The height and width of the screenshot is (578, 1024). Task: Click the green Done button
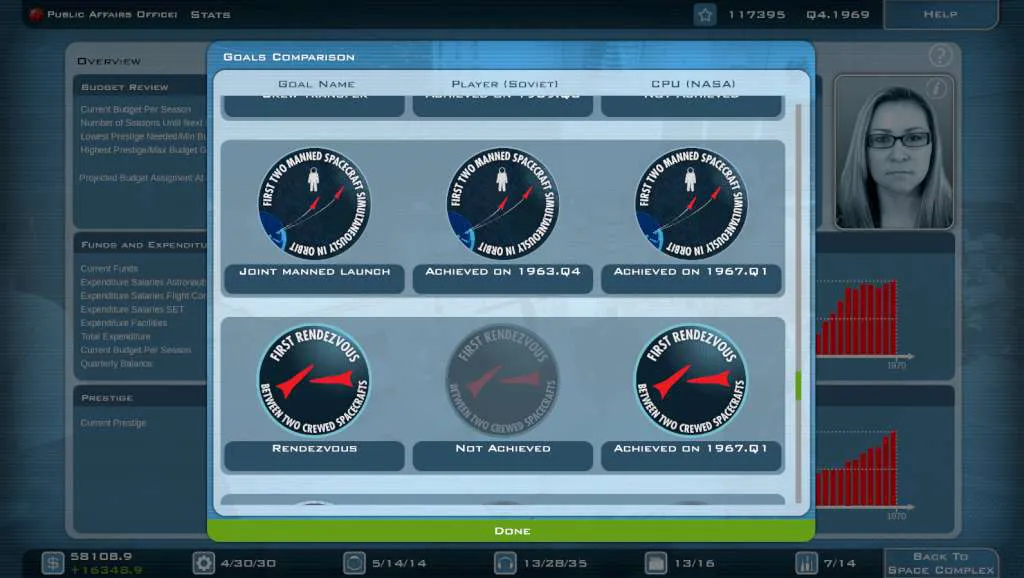[x=511, y=530]
